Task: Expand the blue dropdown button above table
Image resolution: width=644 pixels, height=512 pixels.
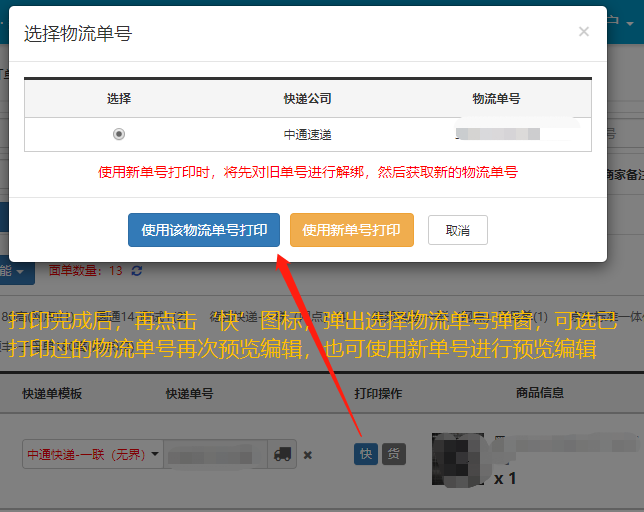Action: [x=18, y=271]
